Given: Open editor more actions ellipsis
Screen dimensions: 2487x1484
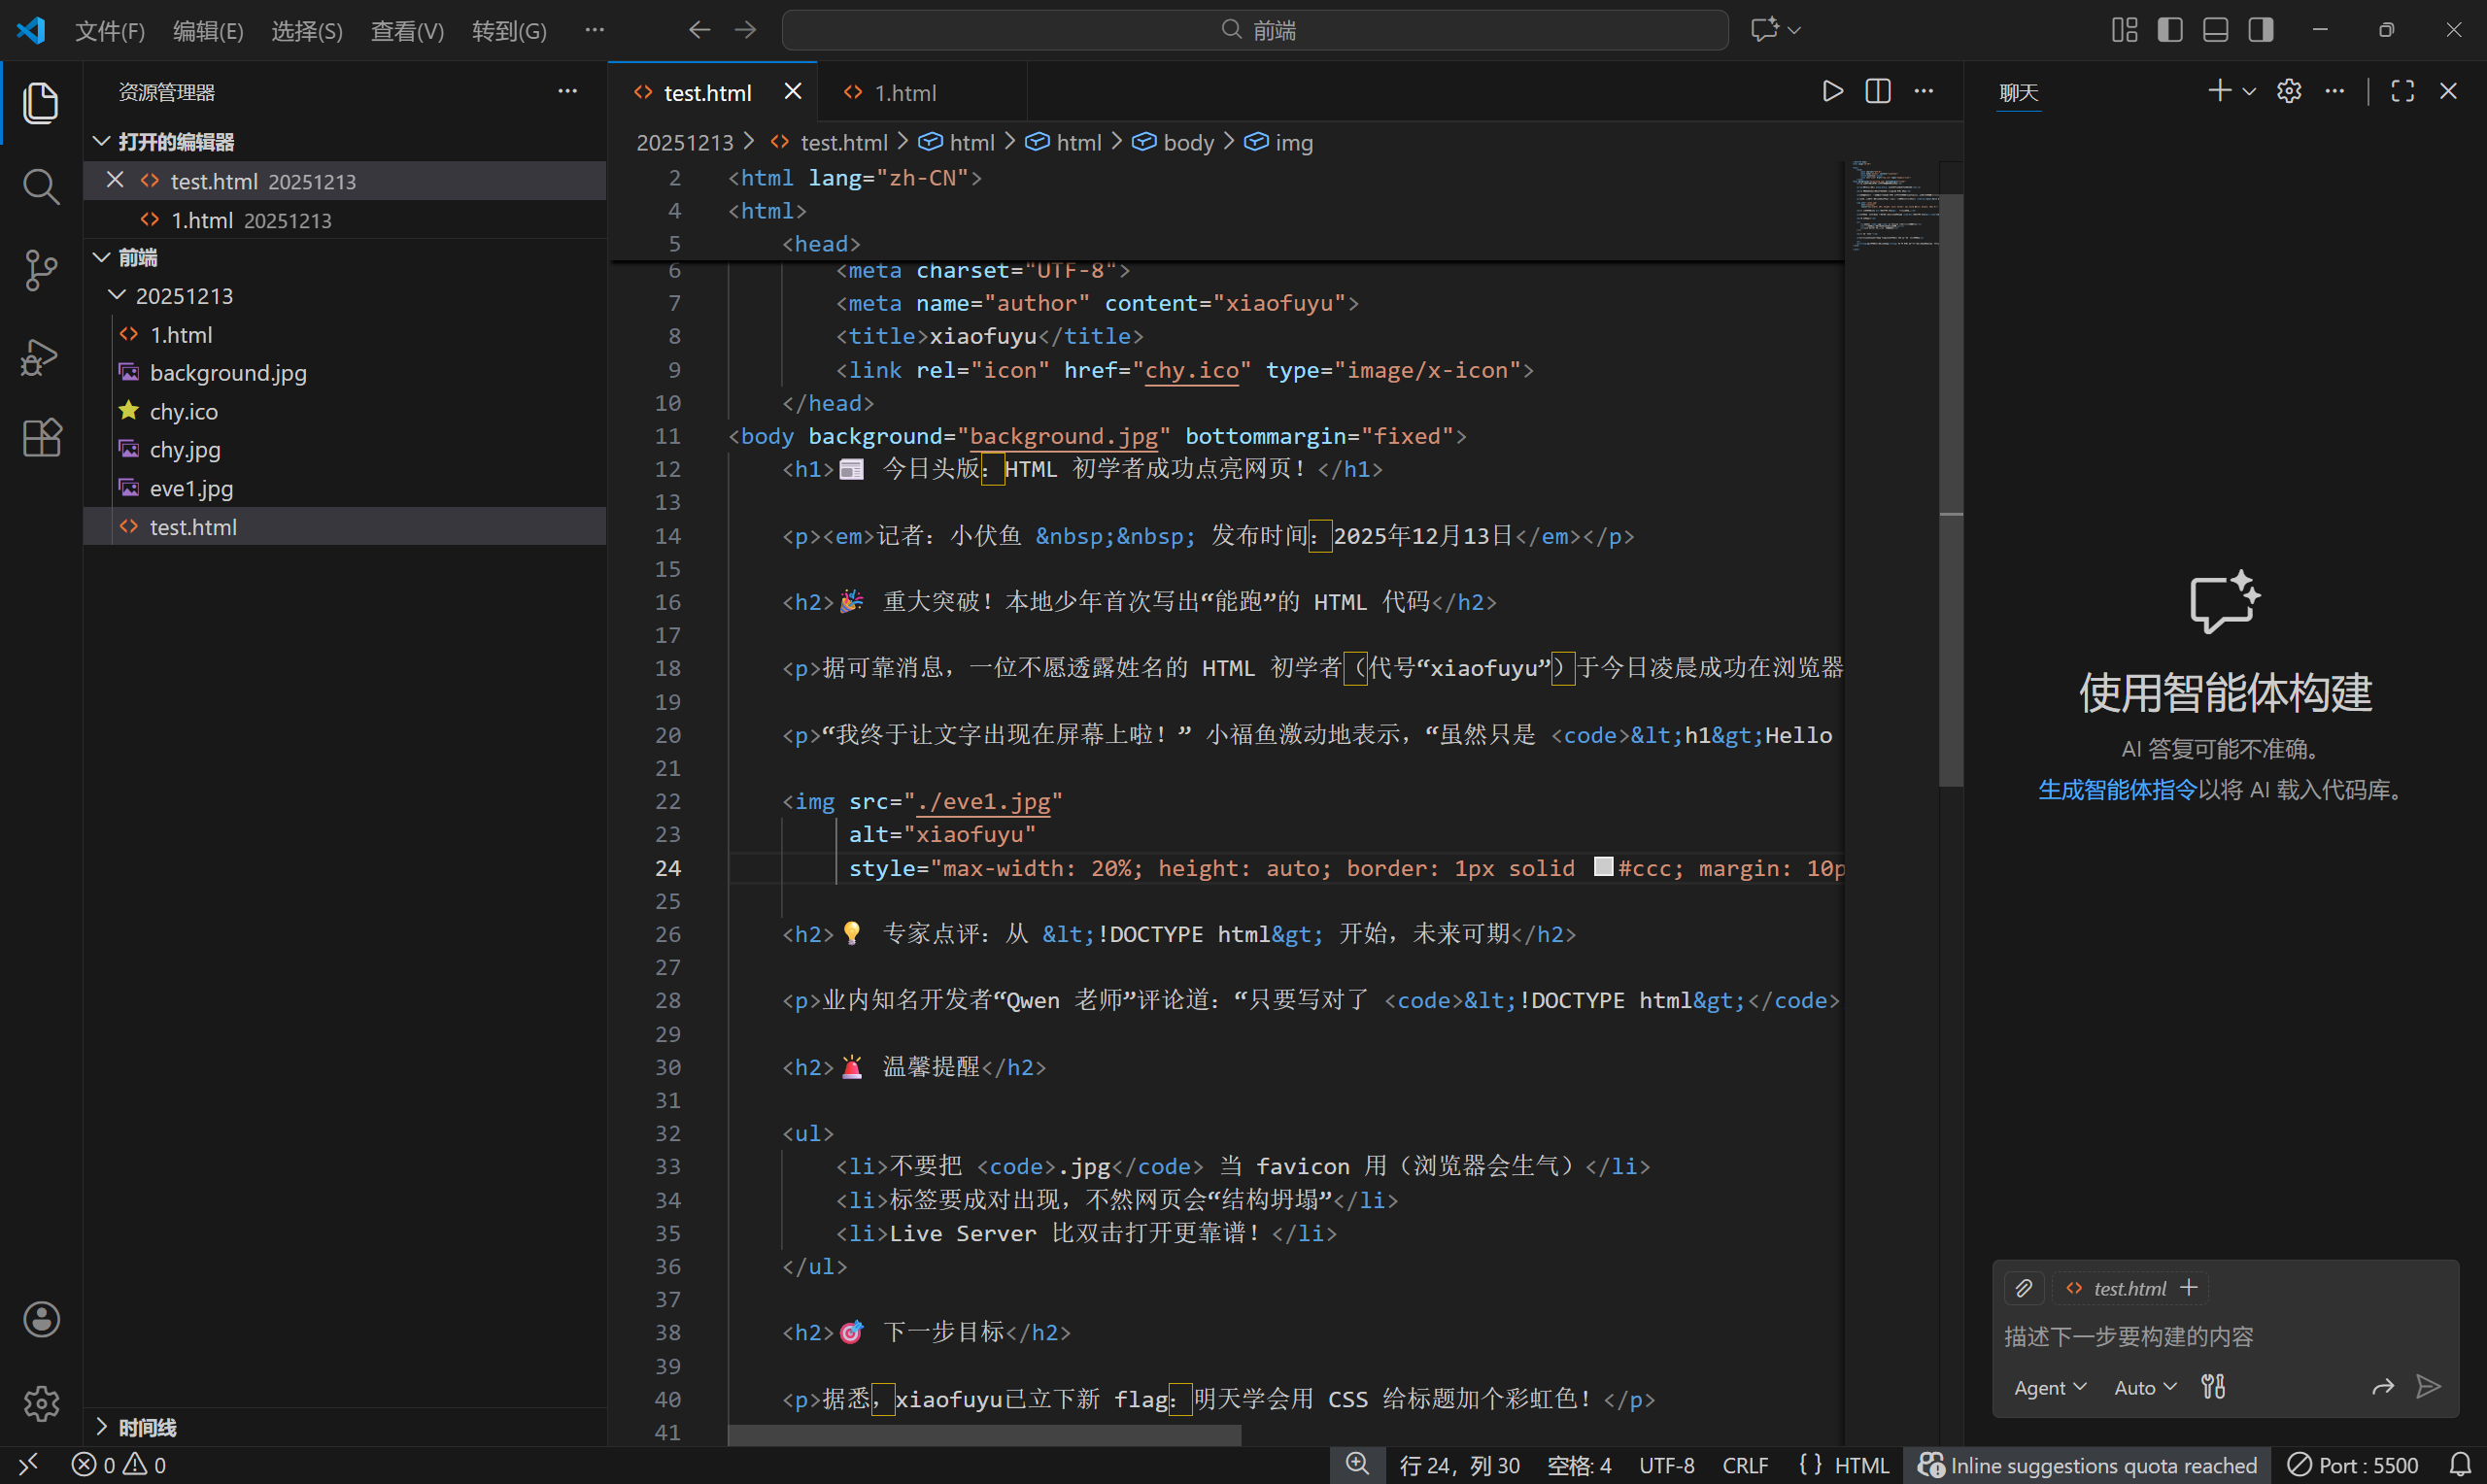Looking at the screenshot, I should pos(1924,92).
